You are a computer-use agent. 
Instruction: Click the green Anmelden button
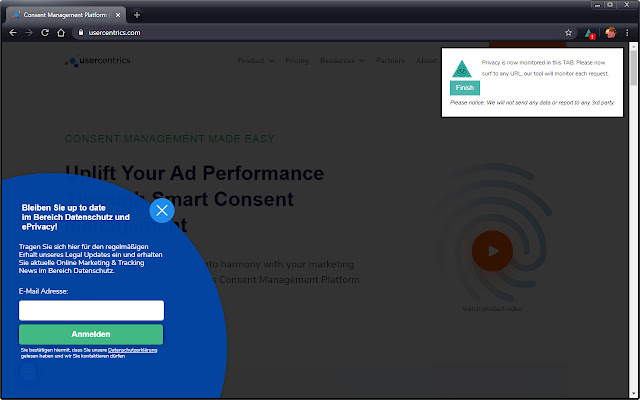click(x=91, y=334)
